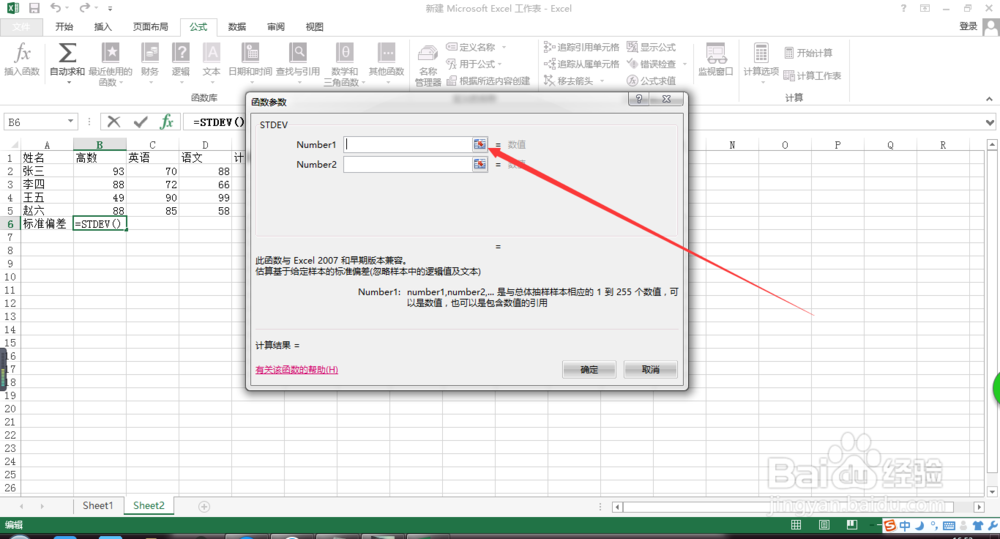Confirm the formula entry with checkmark icon
This screenshot has height=539, width=1000.
pos(140,122)
